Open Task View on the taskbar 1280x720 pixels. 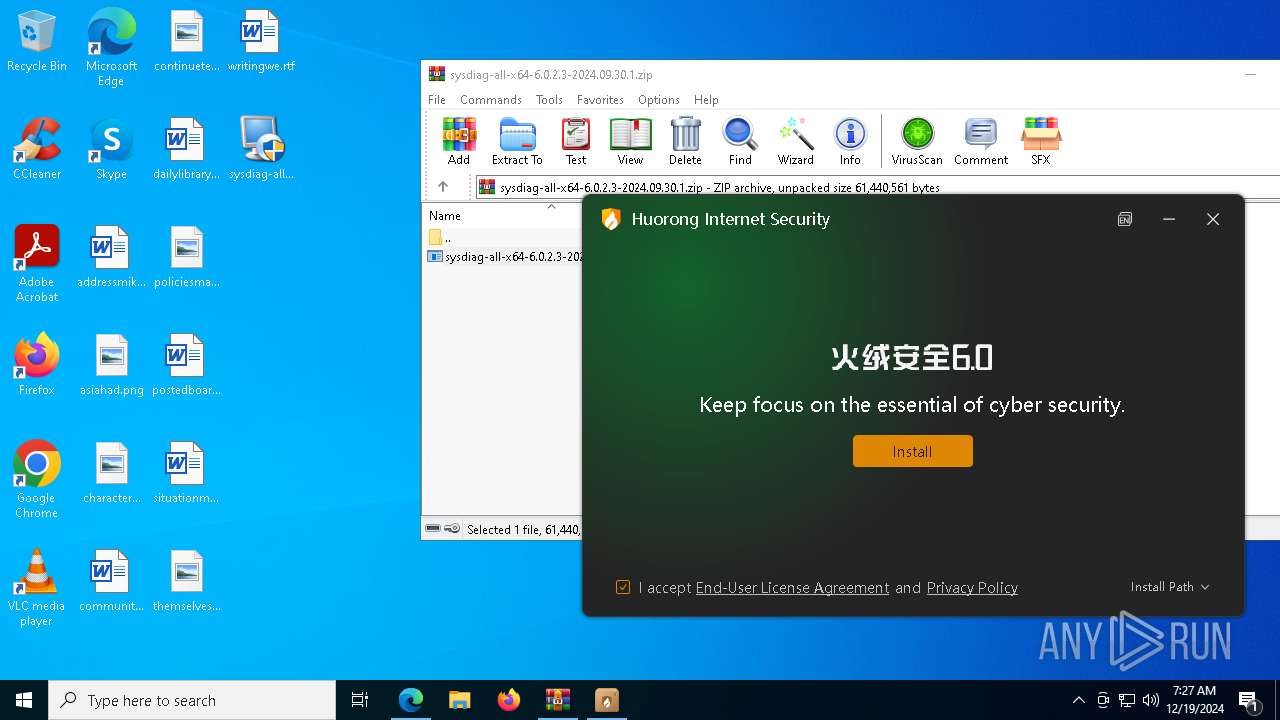coord(360,700)
